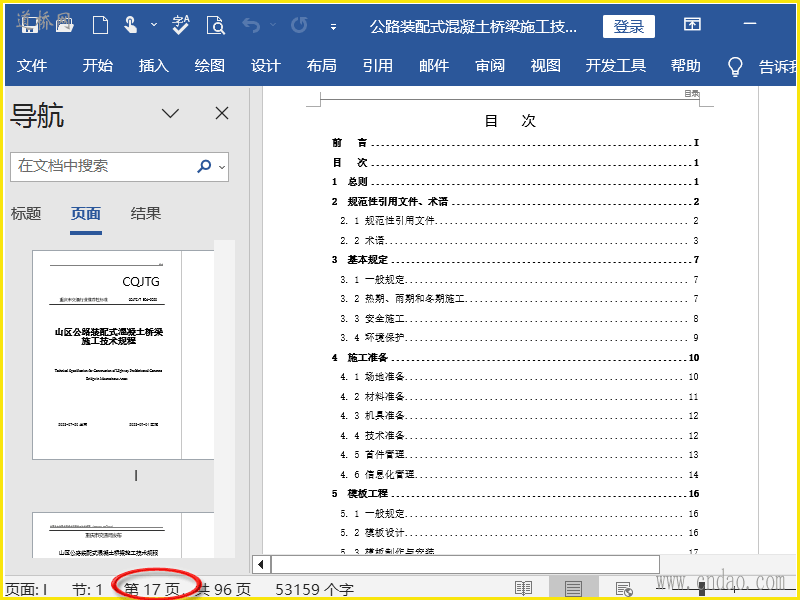Go to the 设计 ribbon tab
The image size is (800, 600).
coord(266,66)
